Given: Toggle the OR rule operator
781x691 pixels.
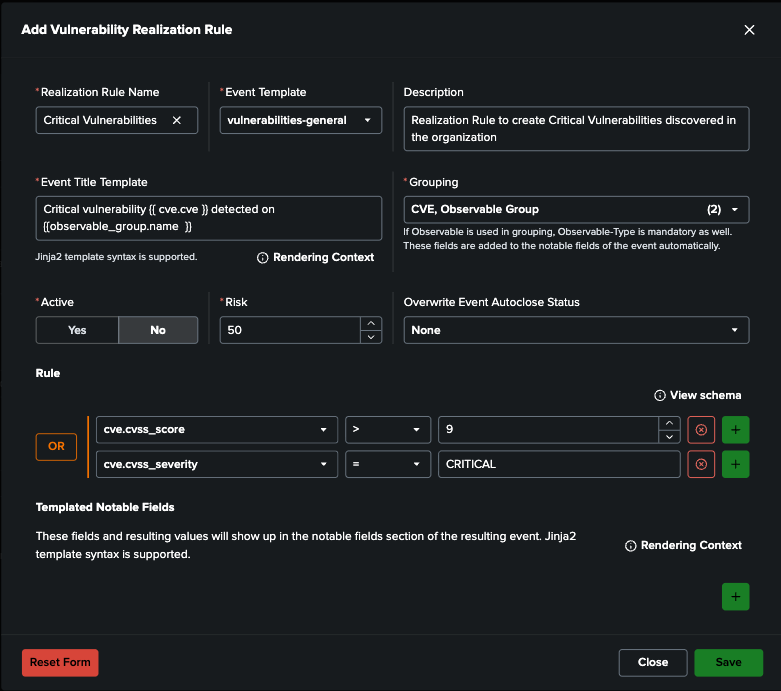Looking at the screenshot, I should click(56, 446).
